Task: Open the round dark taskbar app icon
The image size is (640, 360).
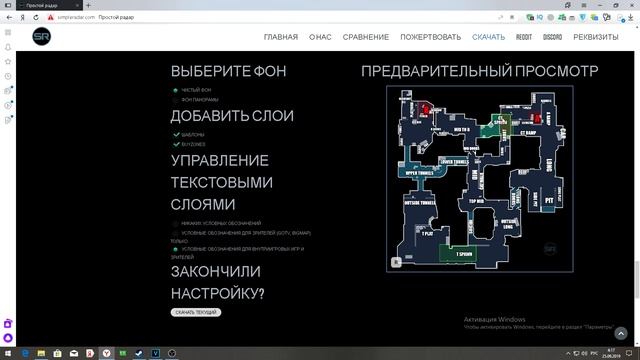Action: 172,353
